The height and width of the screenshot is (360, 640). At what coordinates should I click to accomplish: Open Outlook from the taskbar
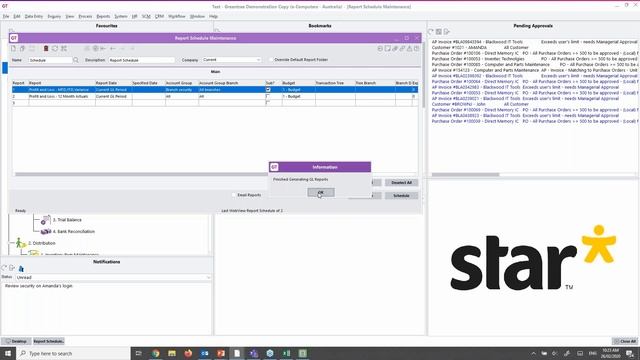(204, 353)
